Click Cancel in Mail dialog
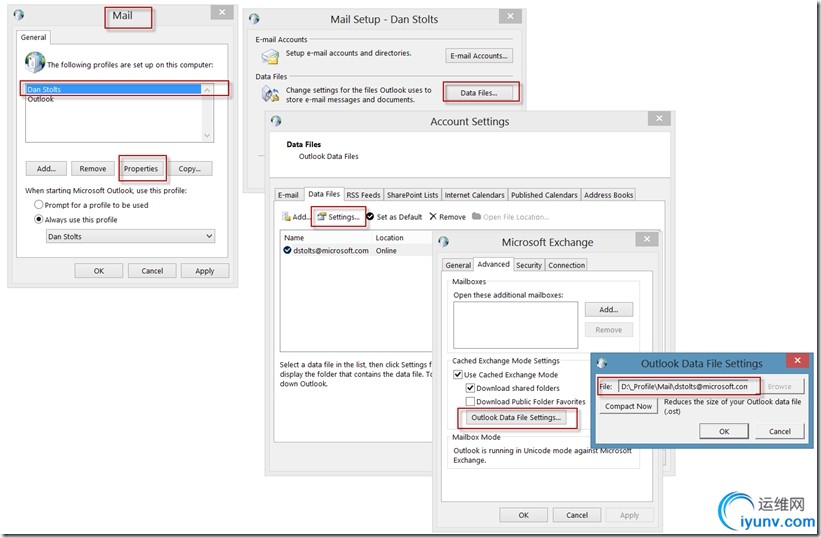Image resolution: width=821 pixels, height=538 pixels. (x=152, y=271)
